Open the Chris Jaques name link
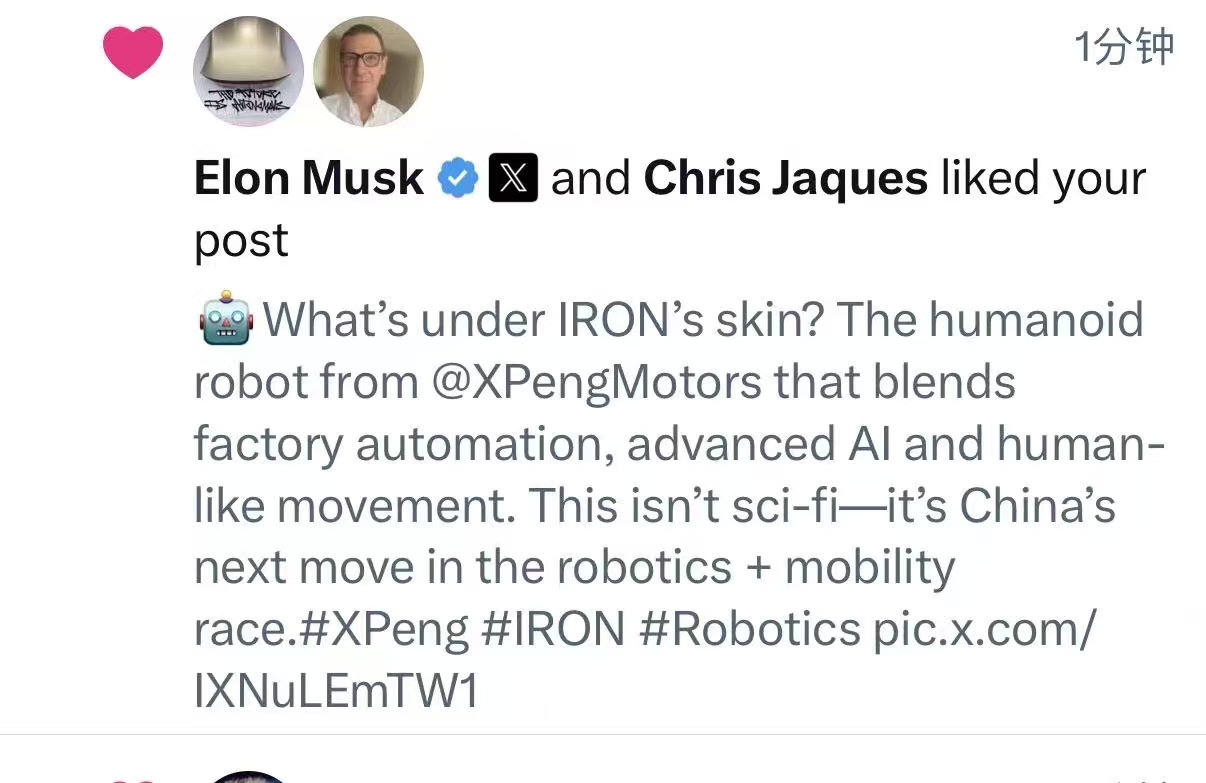Viewport: 1206px width, 783px height. click(x=786, y=179)
